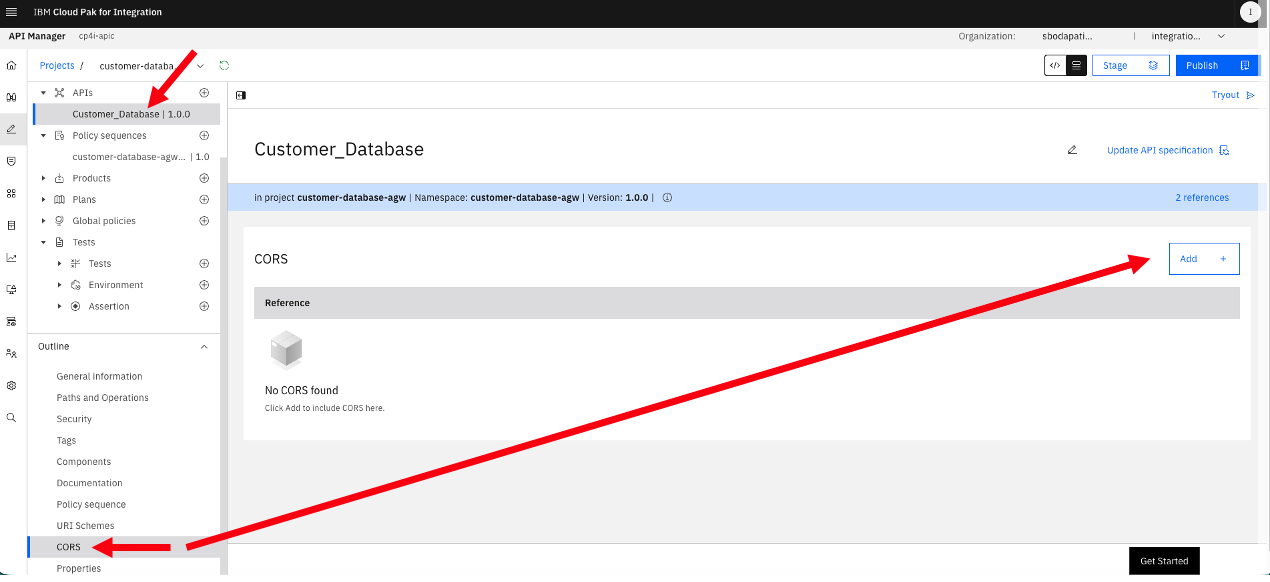Screen dimensions: 1270x582
Task: Add a new Product
Action: pos(204,178)
